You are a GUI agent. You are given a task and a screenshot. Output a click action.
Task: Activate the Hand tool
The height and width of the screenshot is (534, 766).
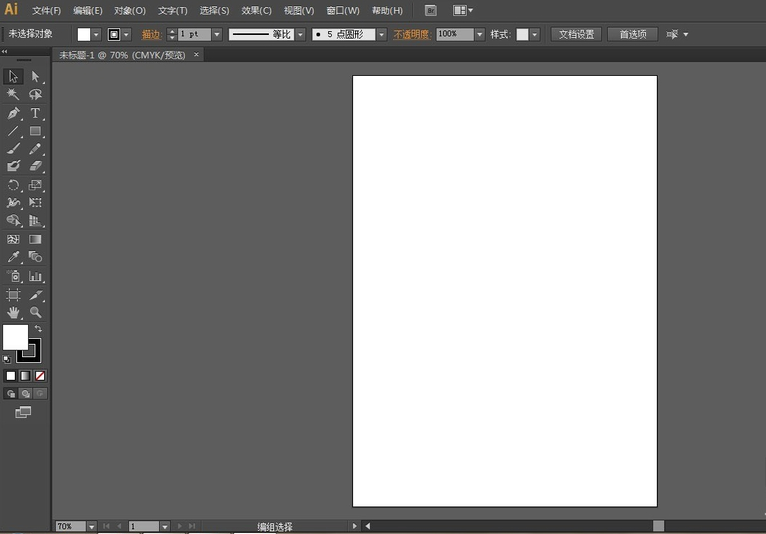pyautogui.click(x=13, y=313)
